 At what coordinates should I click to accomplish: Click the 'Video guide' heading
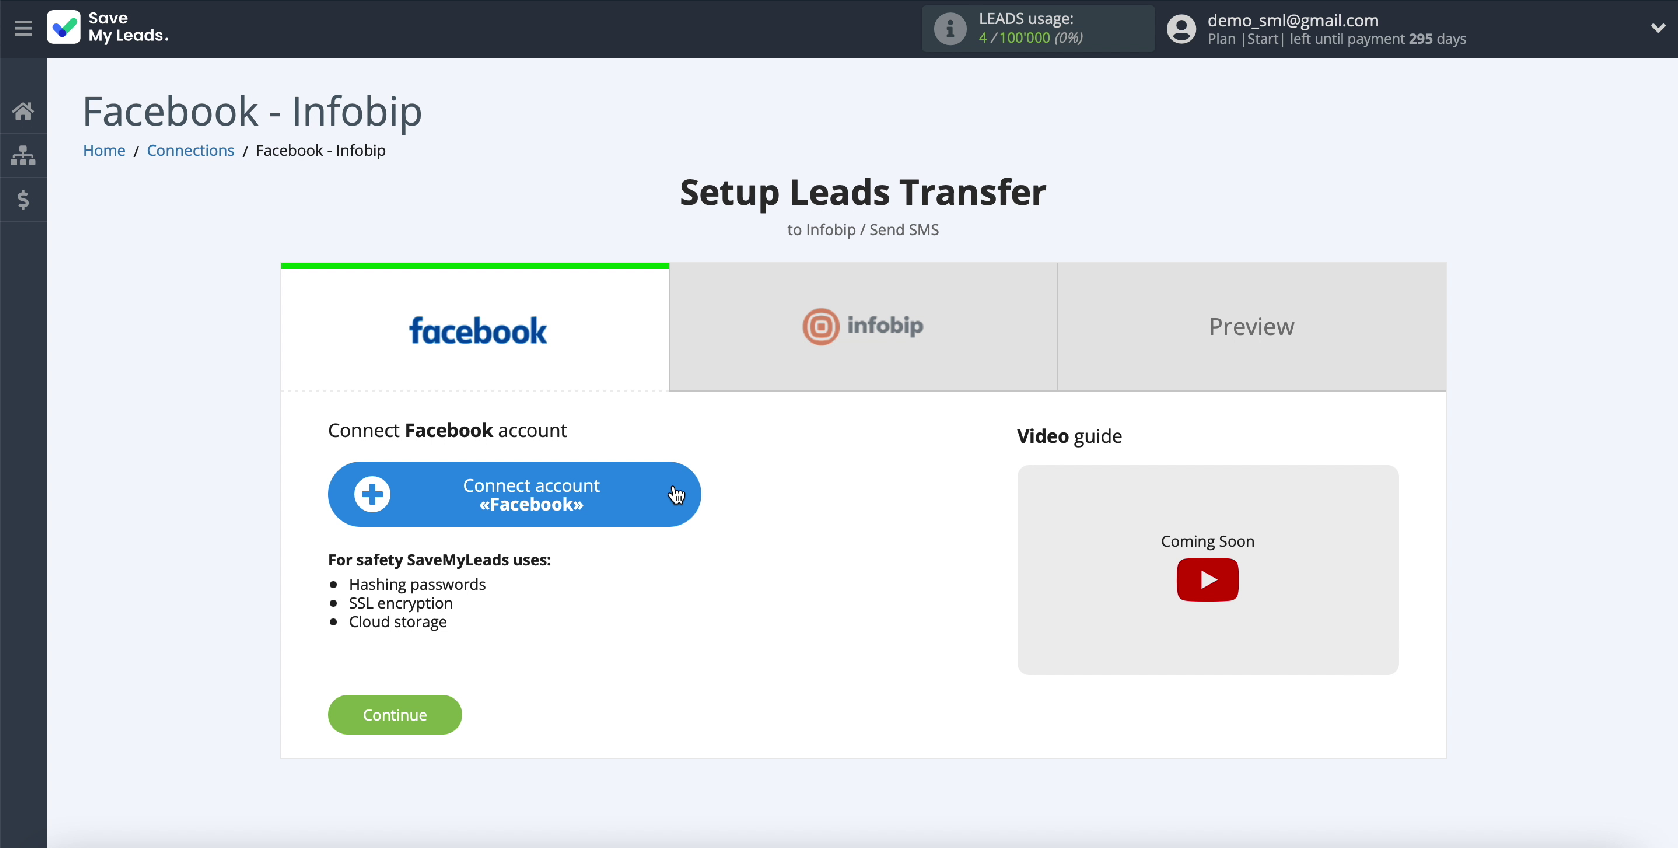point(1069,436)
